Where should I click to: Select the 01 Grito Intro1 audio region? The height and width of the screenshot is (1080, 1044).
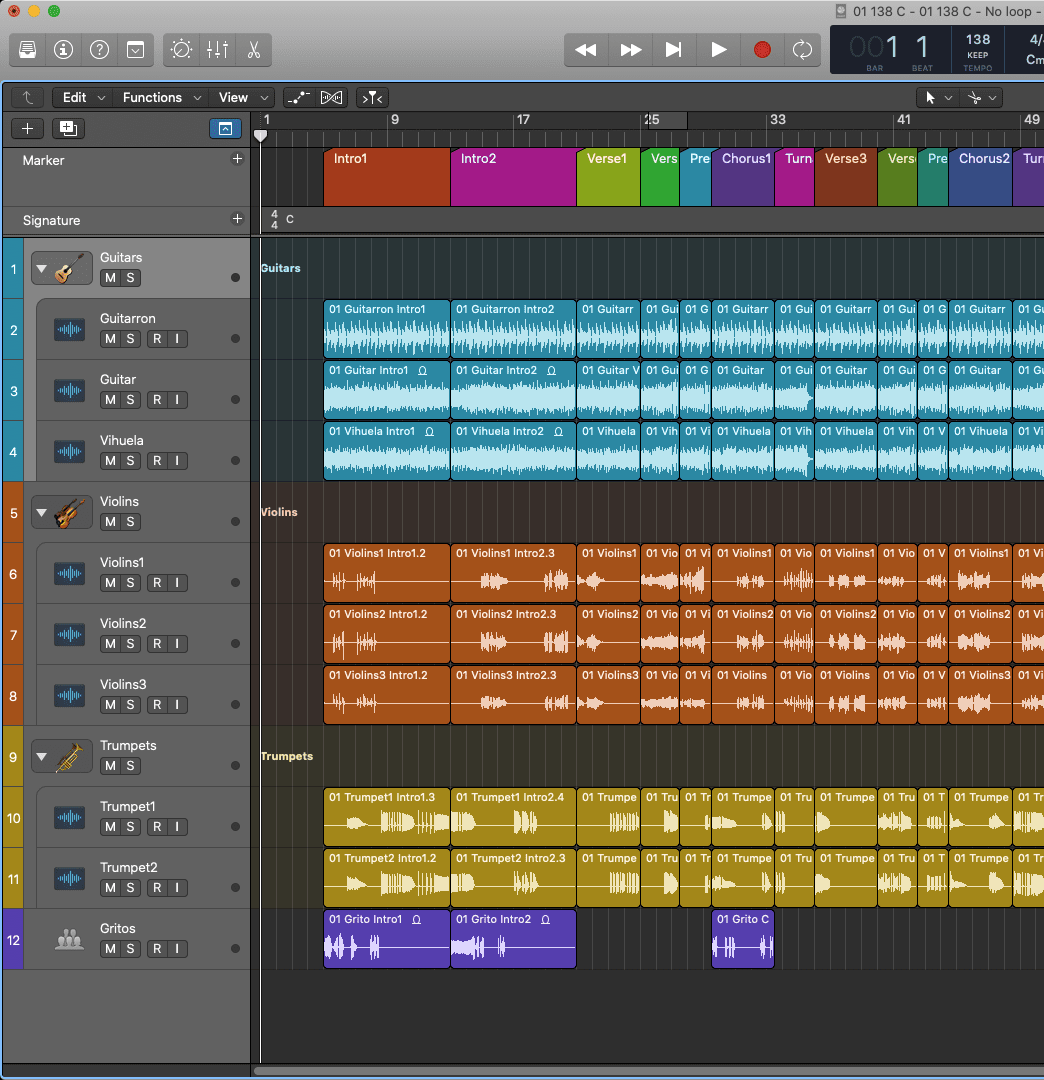coord(386,940)
